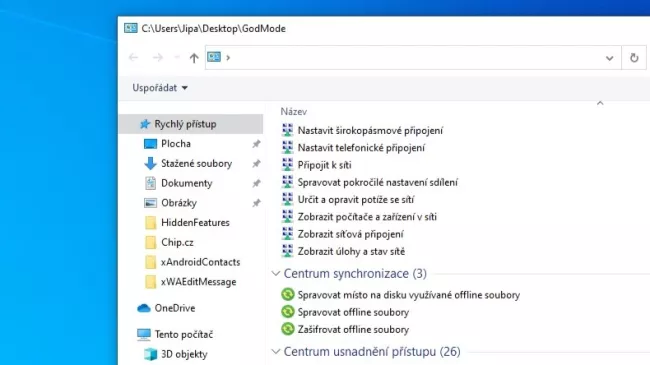Click the Tento počítač computer icon
This screenshot has height=365, width=650.
(x=143, y=334)
